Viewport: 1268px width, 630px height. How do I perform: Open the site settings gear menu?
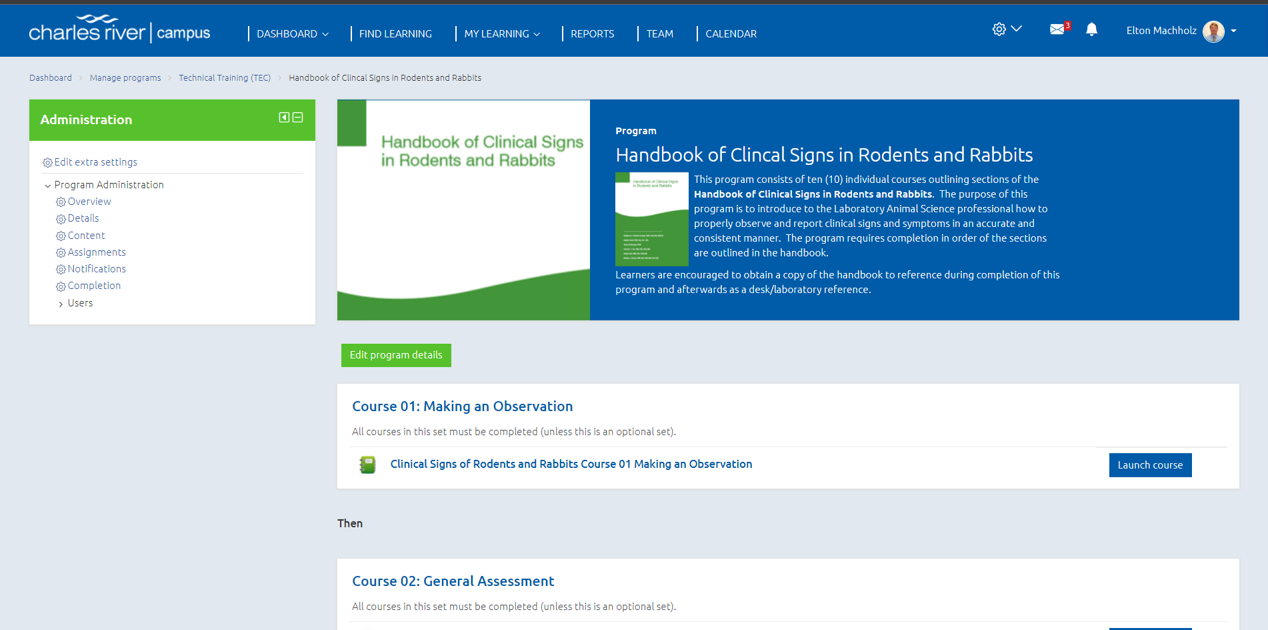coord(1006,30)
